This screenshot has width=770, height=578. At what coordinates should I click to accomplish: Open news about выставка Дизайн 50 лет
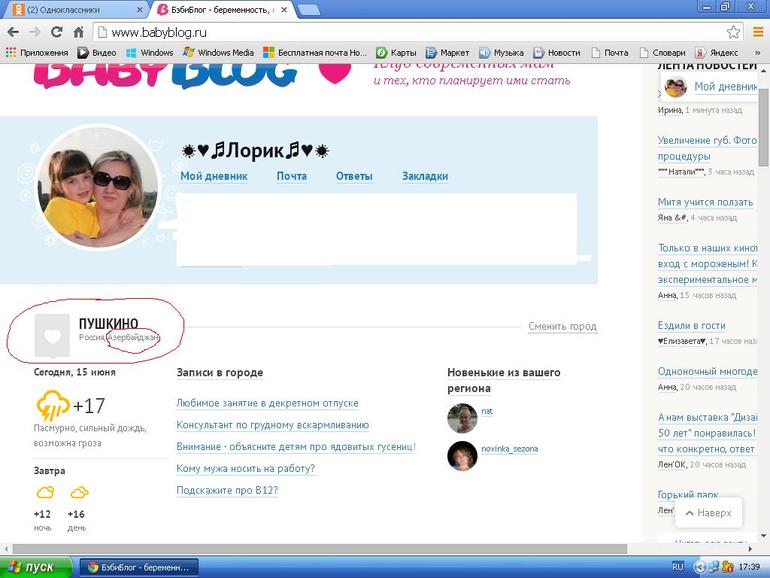coord(707,433)
